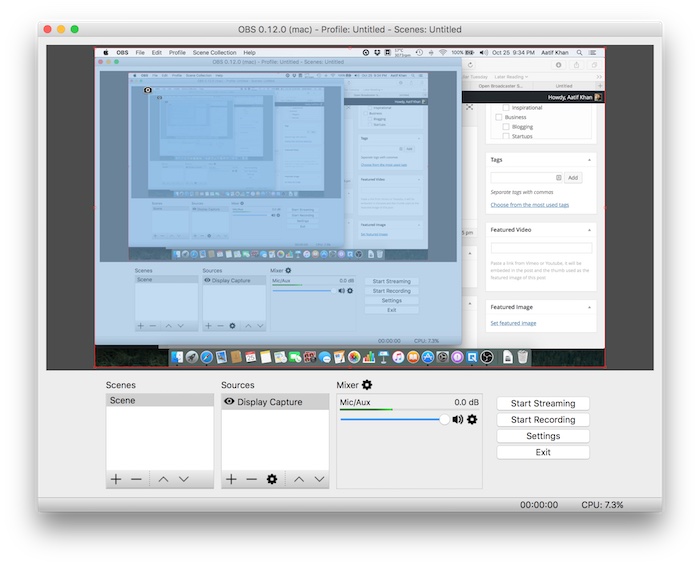700x566 pixels.
Task: Click the App Store icon in the large captured dock
Action: (428, 357)
